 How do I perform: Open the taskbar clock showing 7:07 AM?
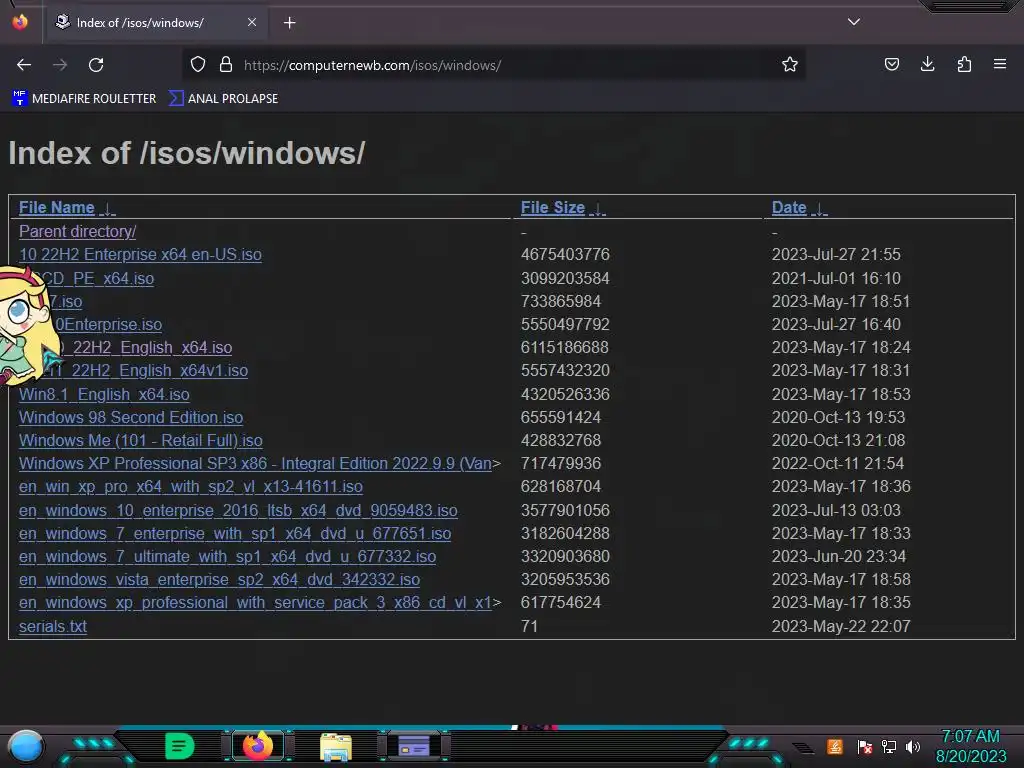[x=971, y=746]
